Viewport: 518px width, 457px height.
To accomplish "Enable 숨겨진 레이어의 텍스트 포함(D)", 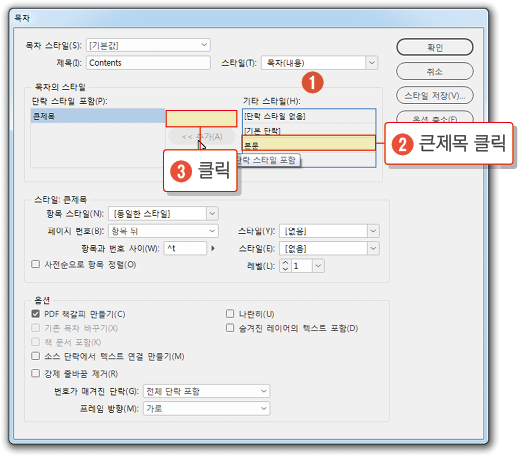I will click(230, 328).
